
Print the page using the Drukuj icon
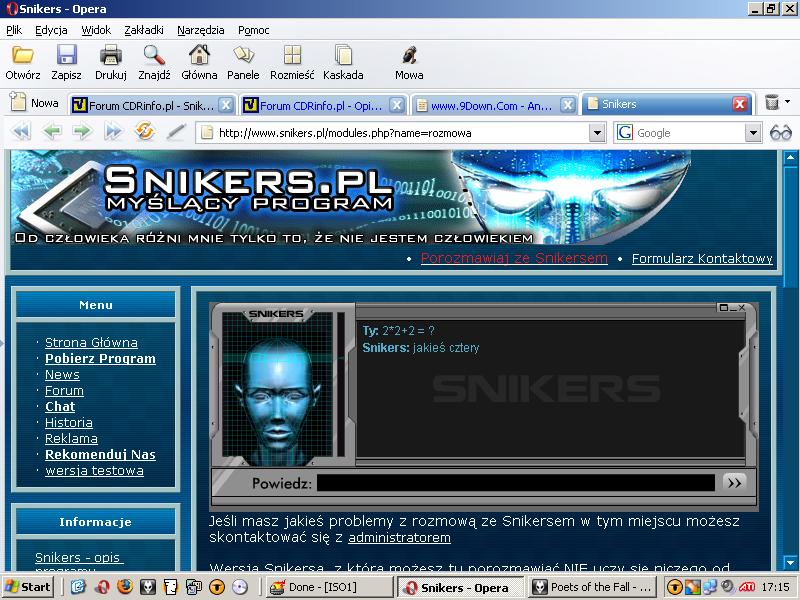tap(110, 55)
